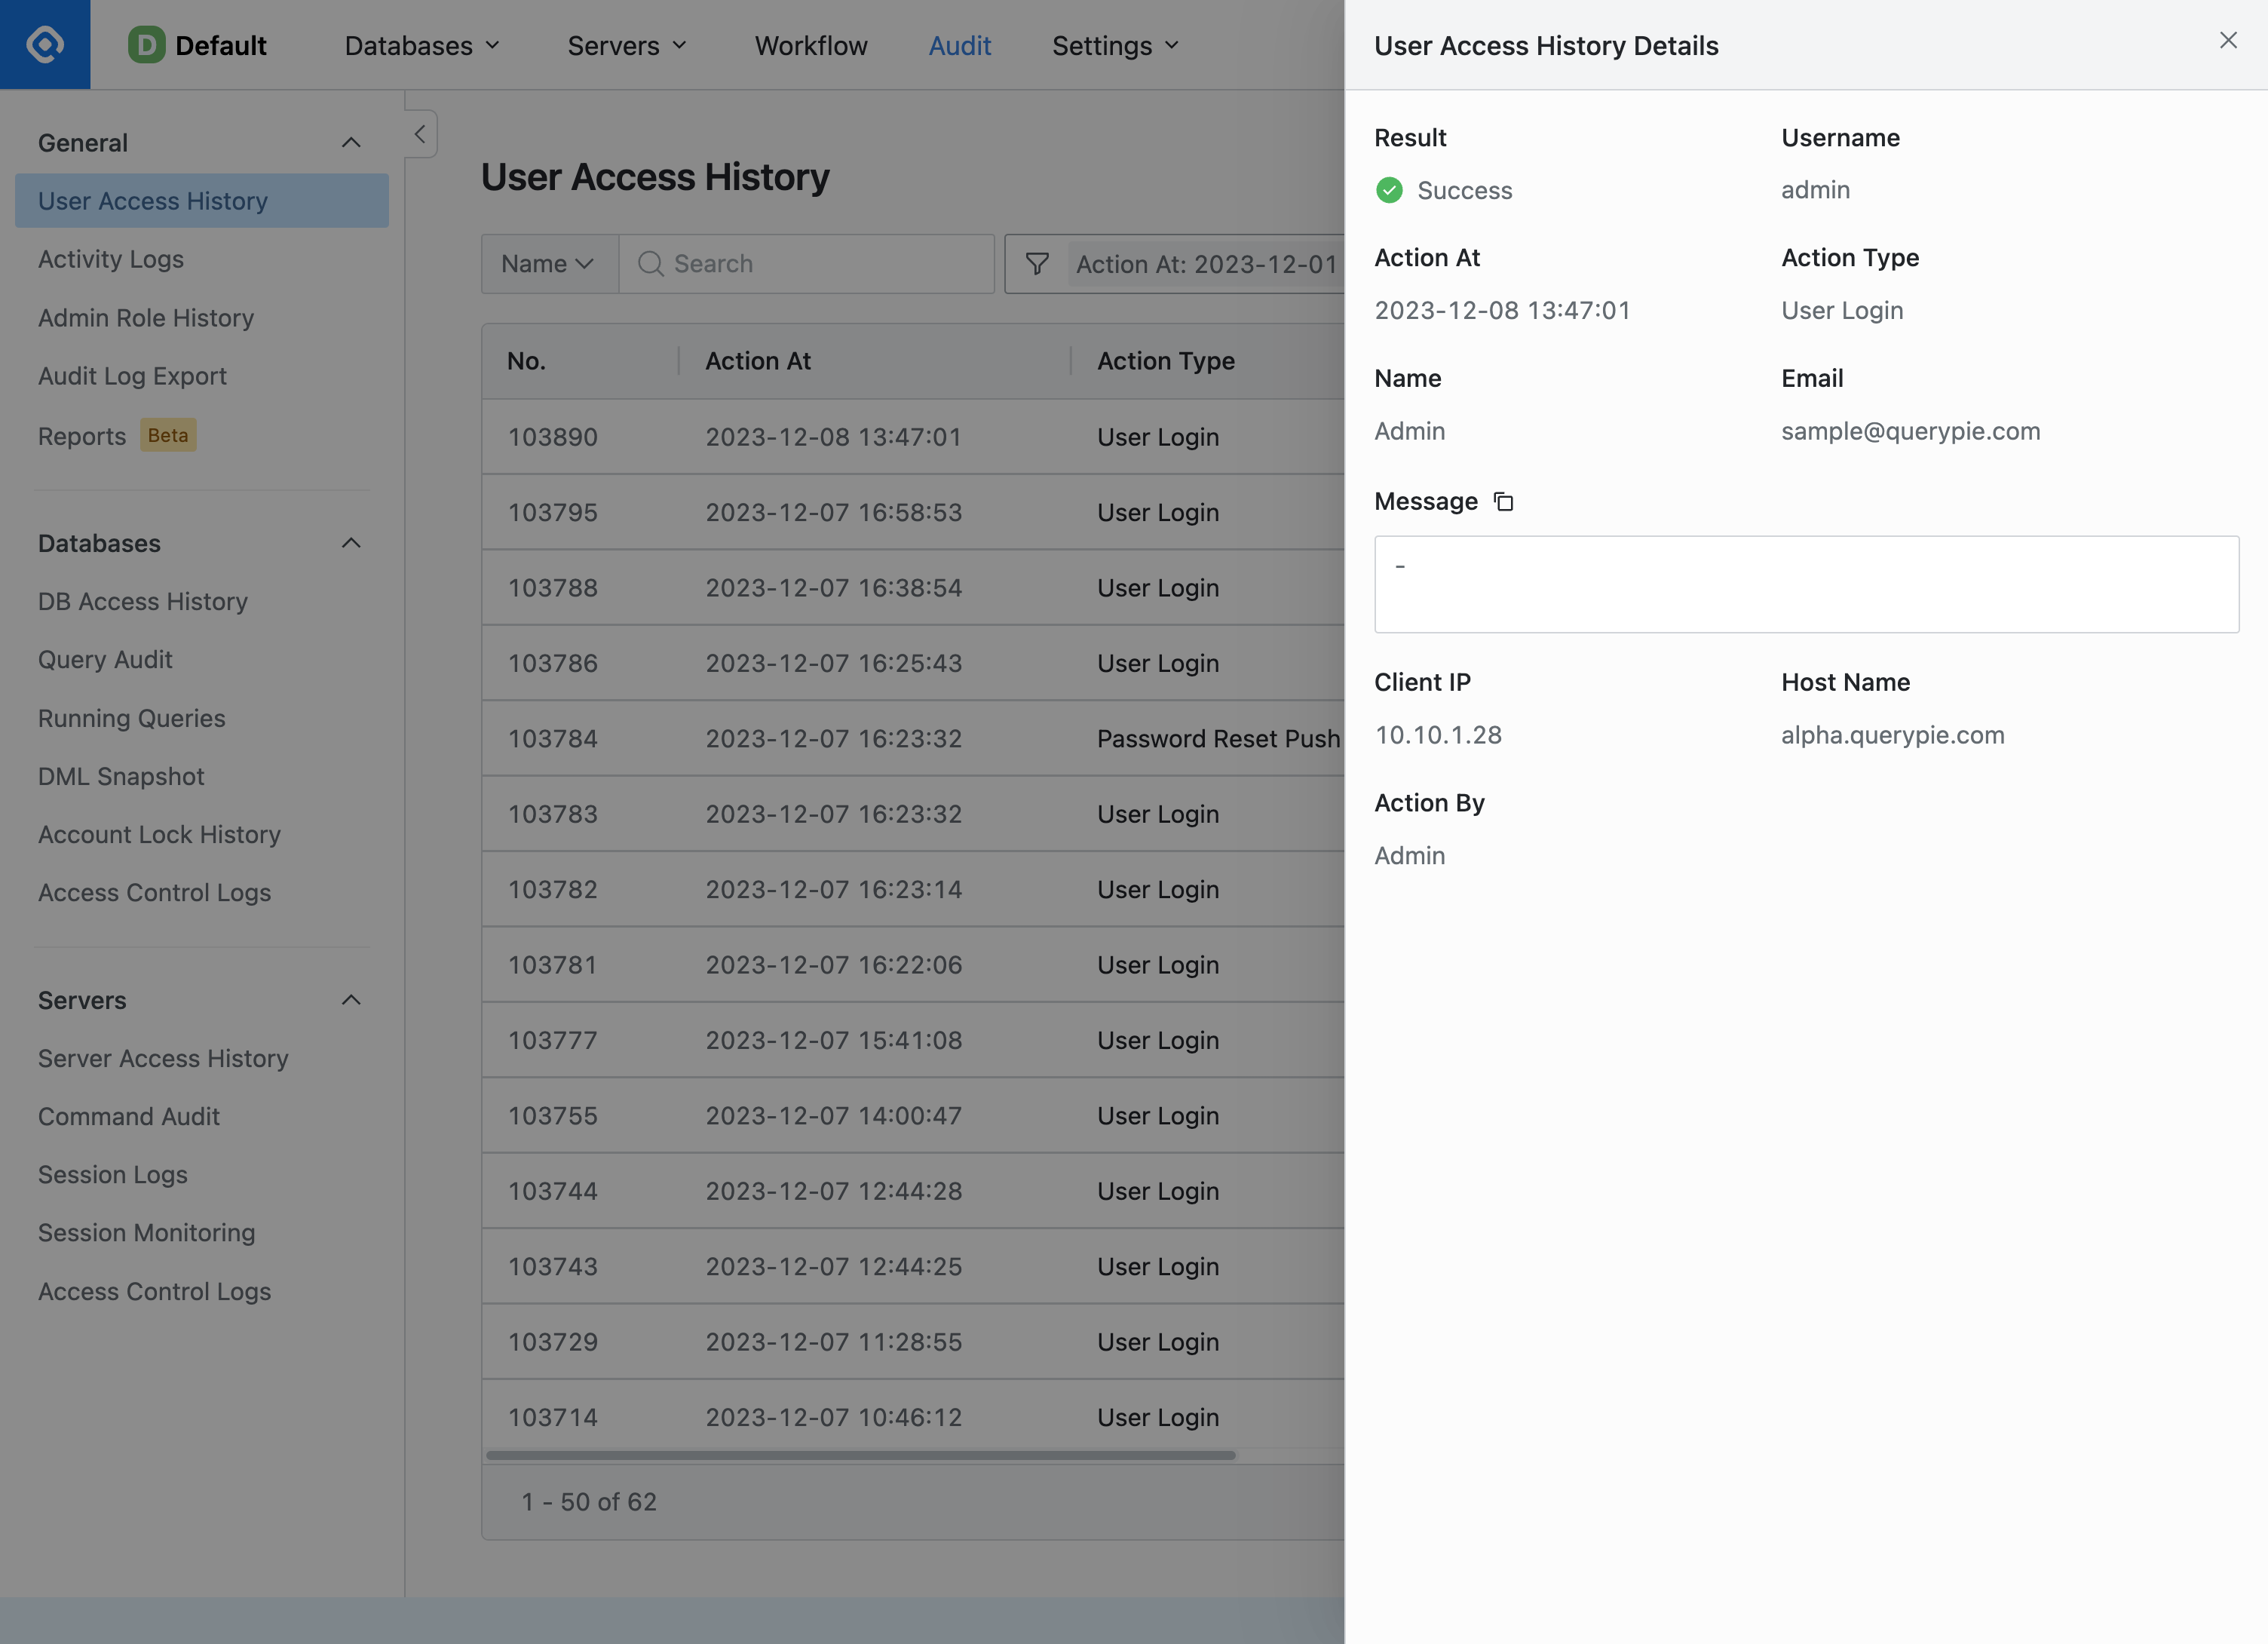Screen dimensions: 2268x1644
Task: Click the search magnifier icon
Action: coord(650,264)
